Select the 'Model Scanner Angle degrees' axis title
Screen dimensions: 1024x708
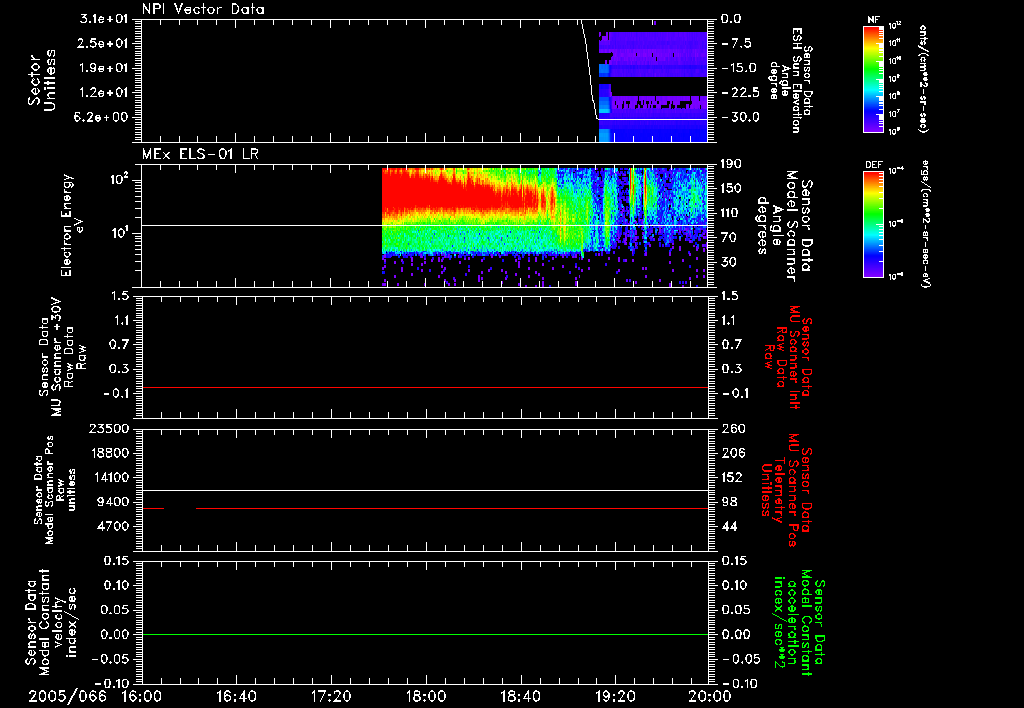pos(783,226)
